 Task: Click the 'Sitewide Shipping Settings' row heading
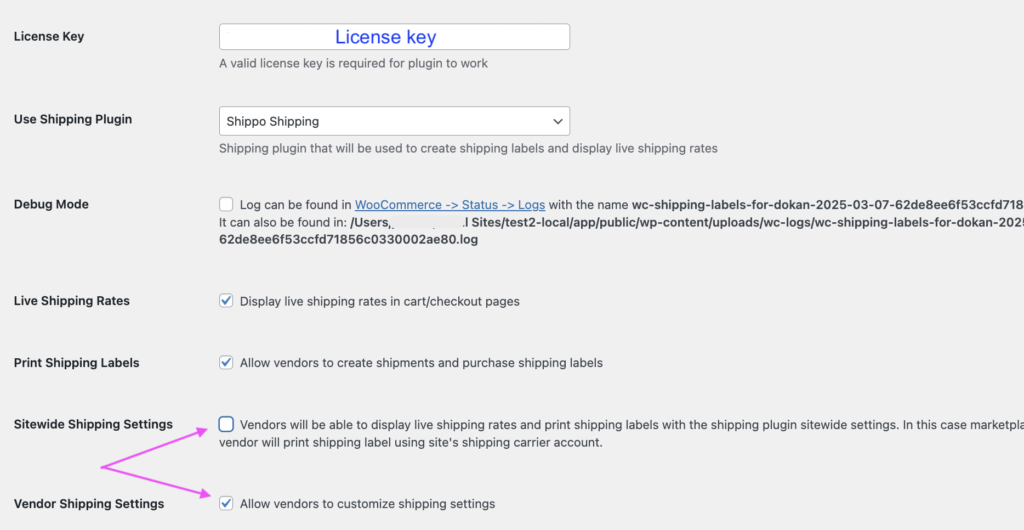(93, 424)
